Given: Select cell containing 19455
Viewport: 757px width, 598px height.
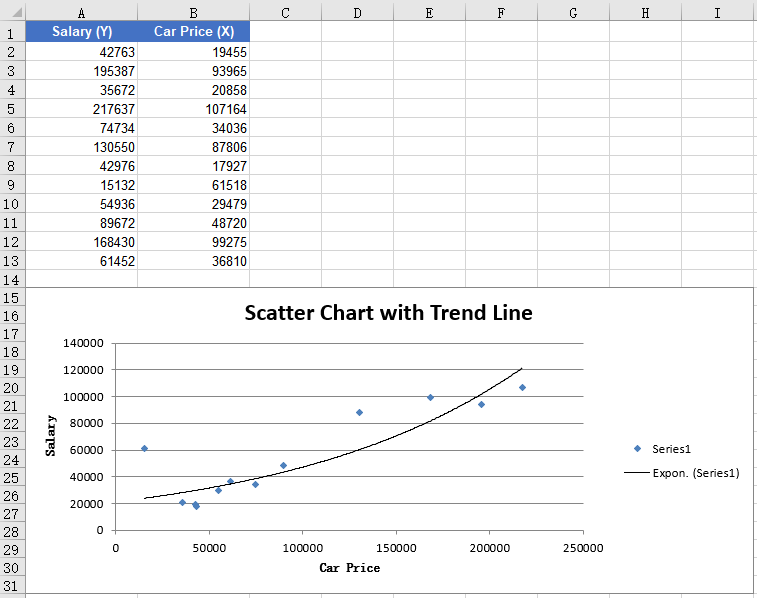Looking at the screenshot, I should pyautogui.click(x=194, y=52).
